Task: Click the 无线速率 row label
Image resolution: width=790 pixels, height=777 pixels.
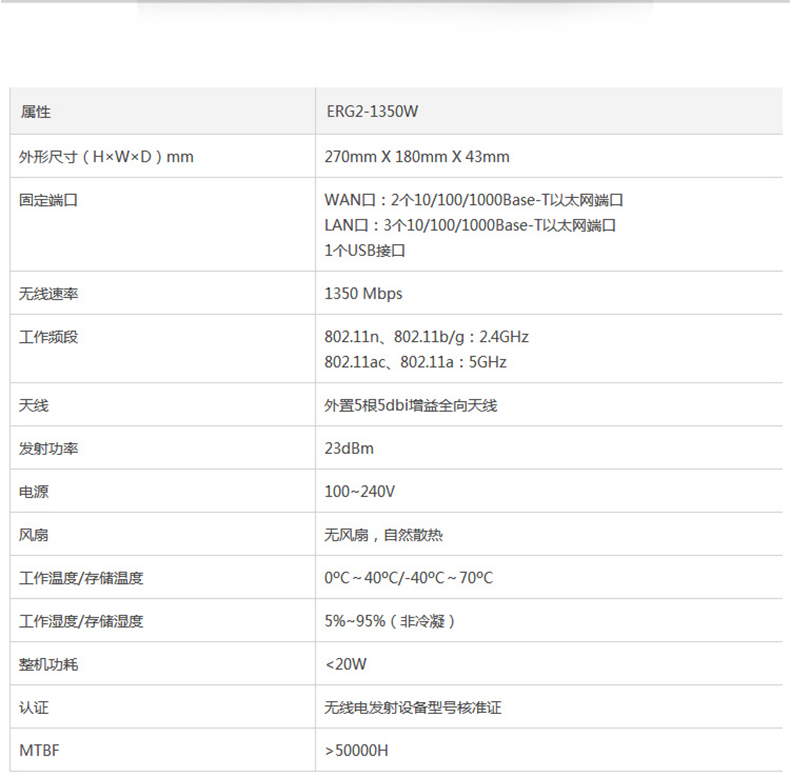Action: (49, 294)
